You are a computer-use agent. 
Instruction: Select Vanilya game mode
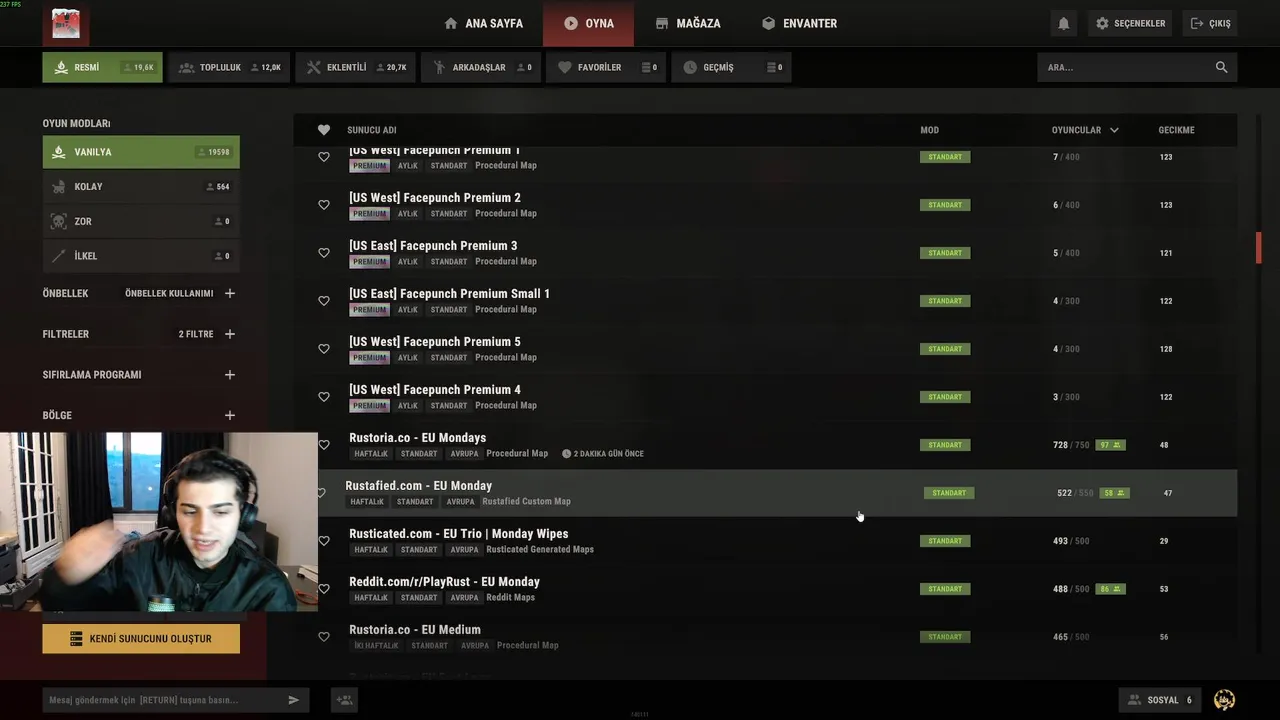(x=141, y=152)
